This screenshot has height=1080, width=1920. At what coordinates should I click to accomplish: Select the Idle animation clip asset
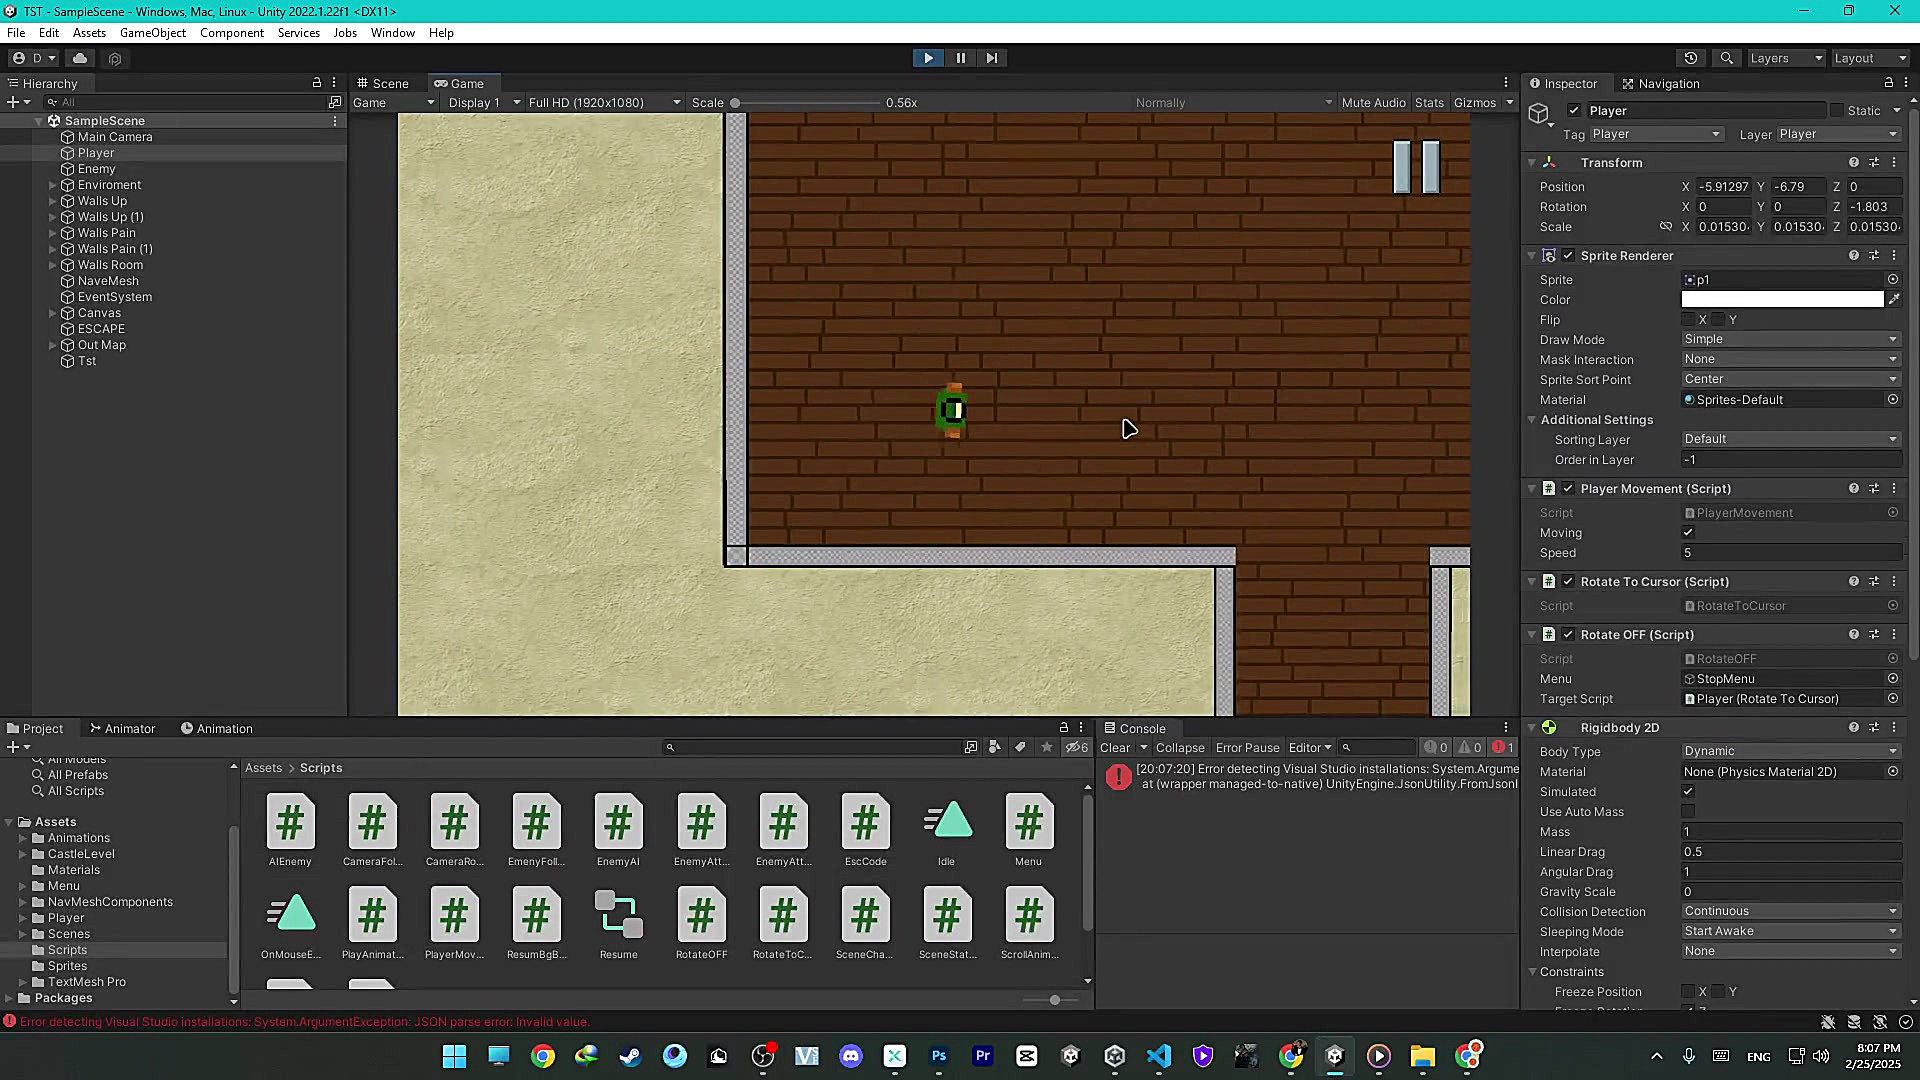click(947, 829)
